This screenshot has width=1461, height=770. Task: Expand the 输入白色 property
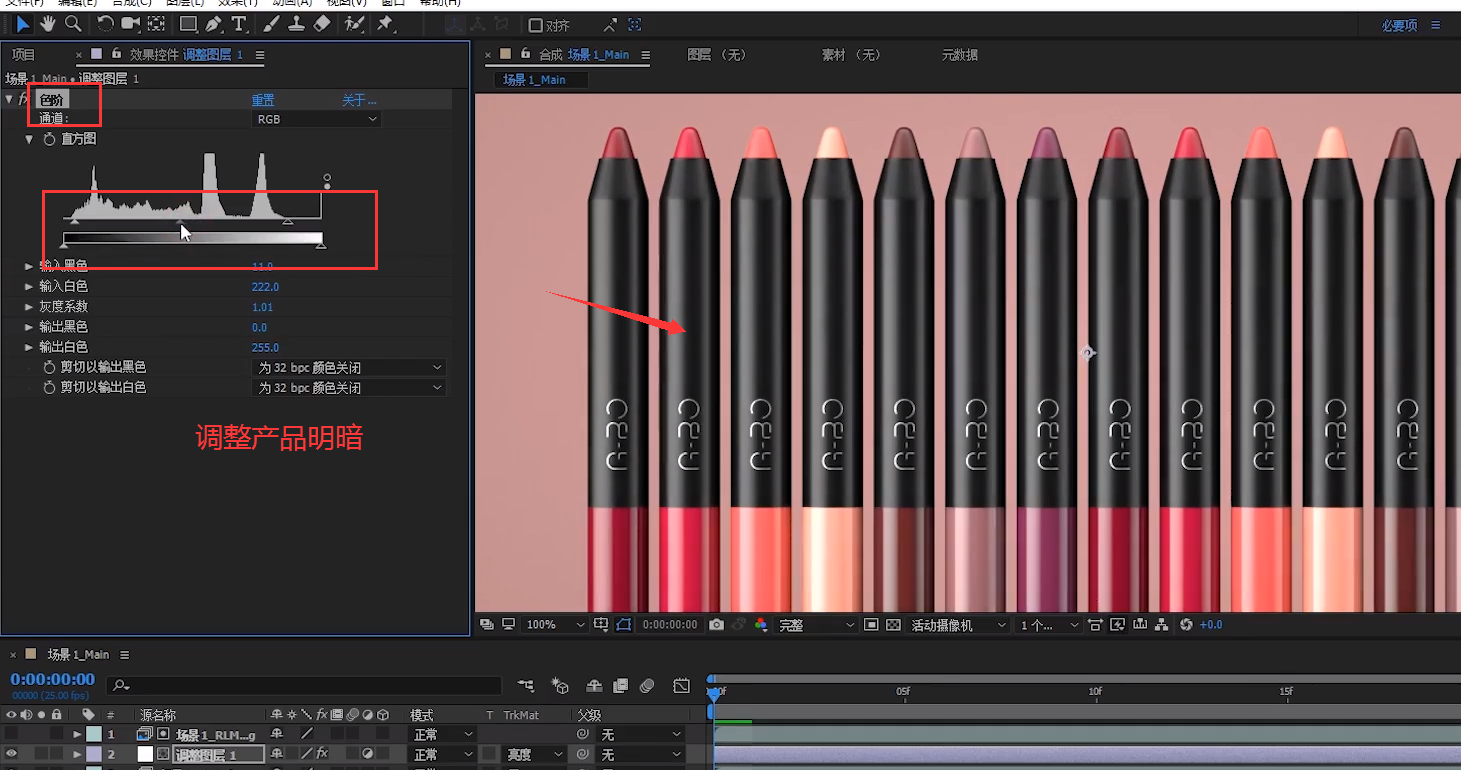[x=29, y=287]
